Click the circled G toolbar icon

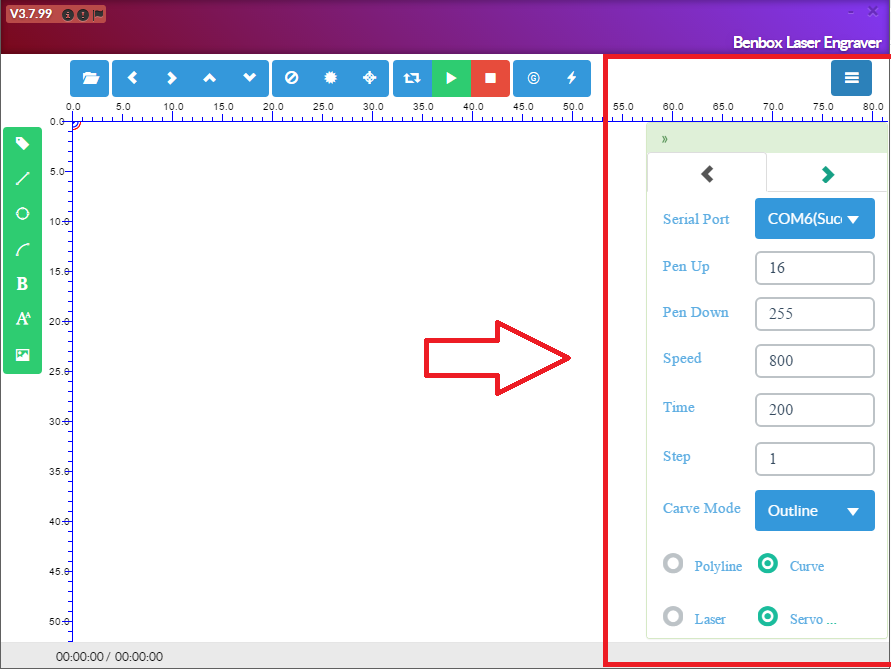(x=533, y=78)
